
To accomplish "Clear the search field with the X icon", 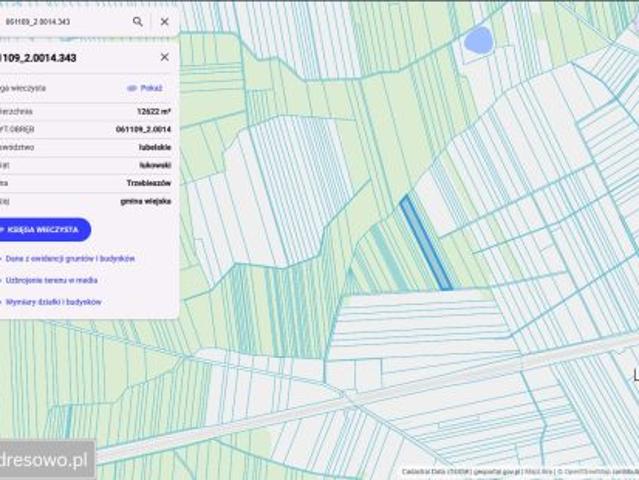I will coord(165,22).
